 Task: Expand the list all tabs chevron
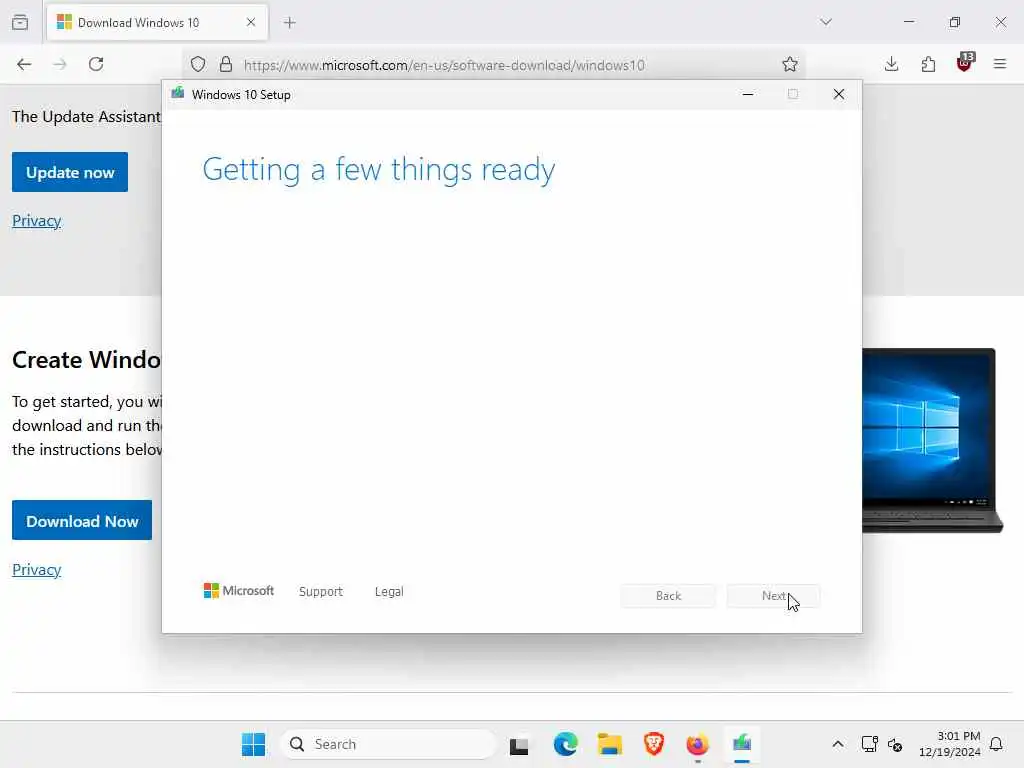pyautogui.click(x=826, y=22)
